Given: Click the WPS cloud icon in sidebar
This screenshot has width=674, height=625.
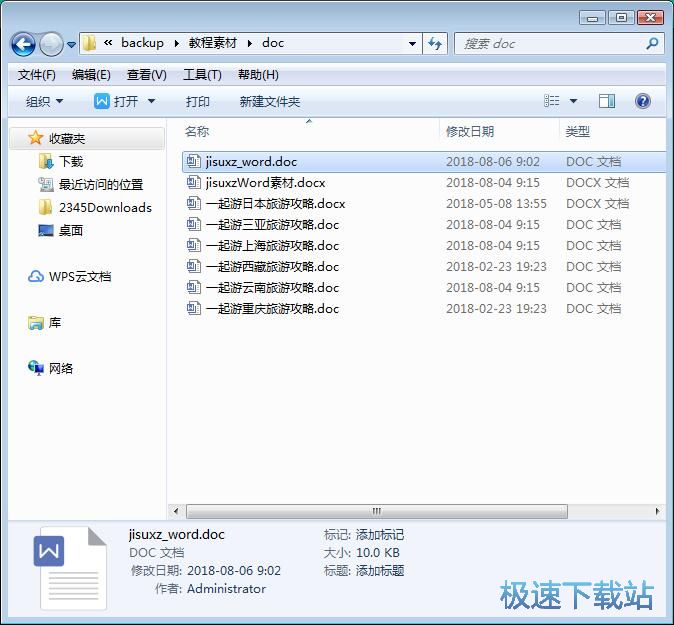Looking at the screenshot, I should click(36, 276).
